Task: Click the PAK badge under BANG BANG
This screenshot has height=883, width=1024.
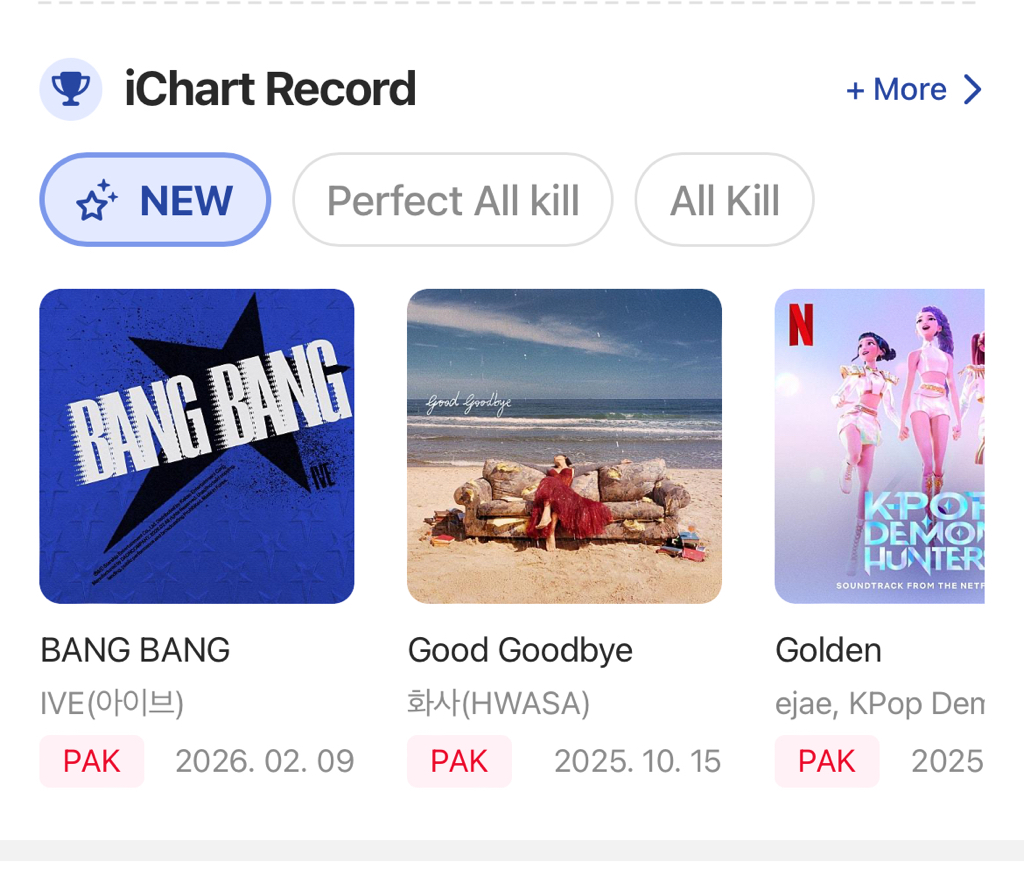Action: coord(92,761)
